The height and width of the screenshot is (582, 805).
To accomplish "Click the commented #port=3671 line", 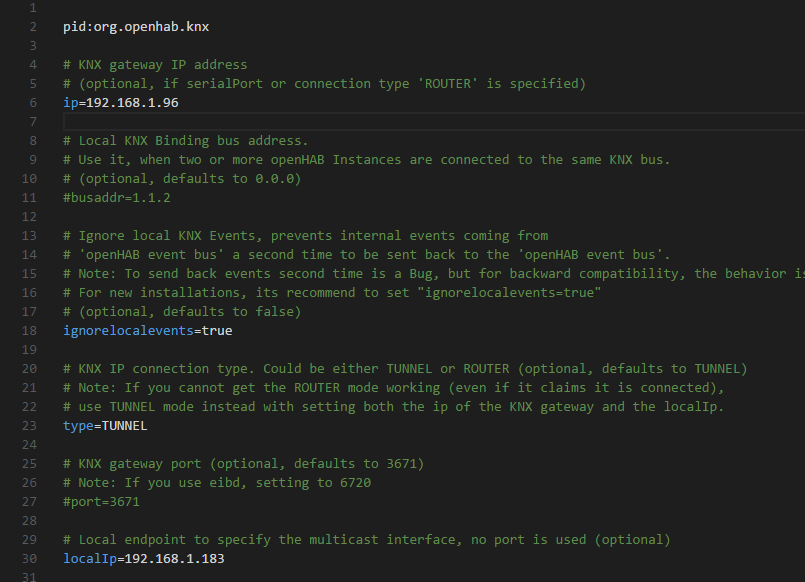I will (101, 502).
